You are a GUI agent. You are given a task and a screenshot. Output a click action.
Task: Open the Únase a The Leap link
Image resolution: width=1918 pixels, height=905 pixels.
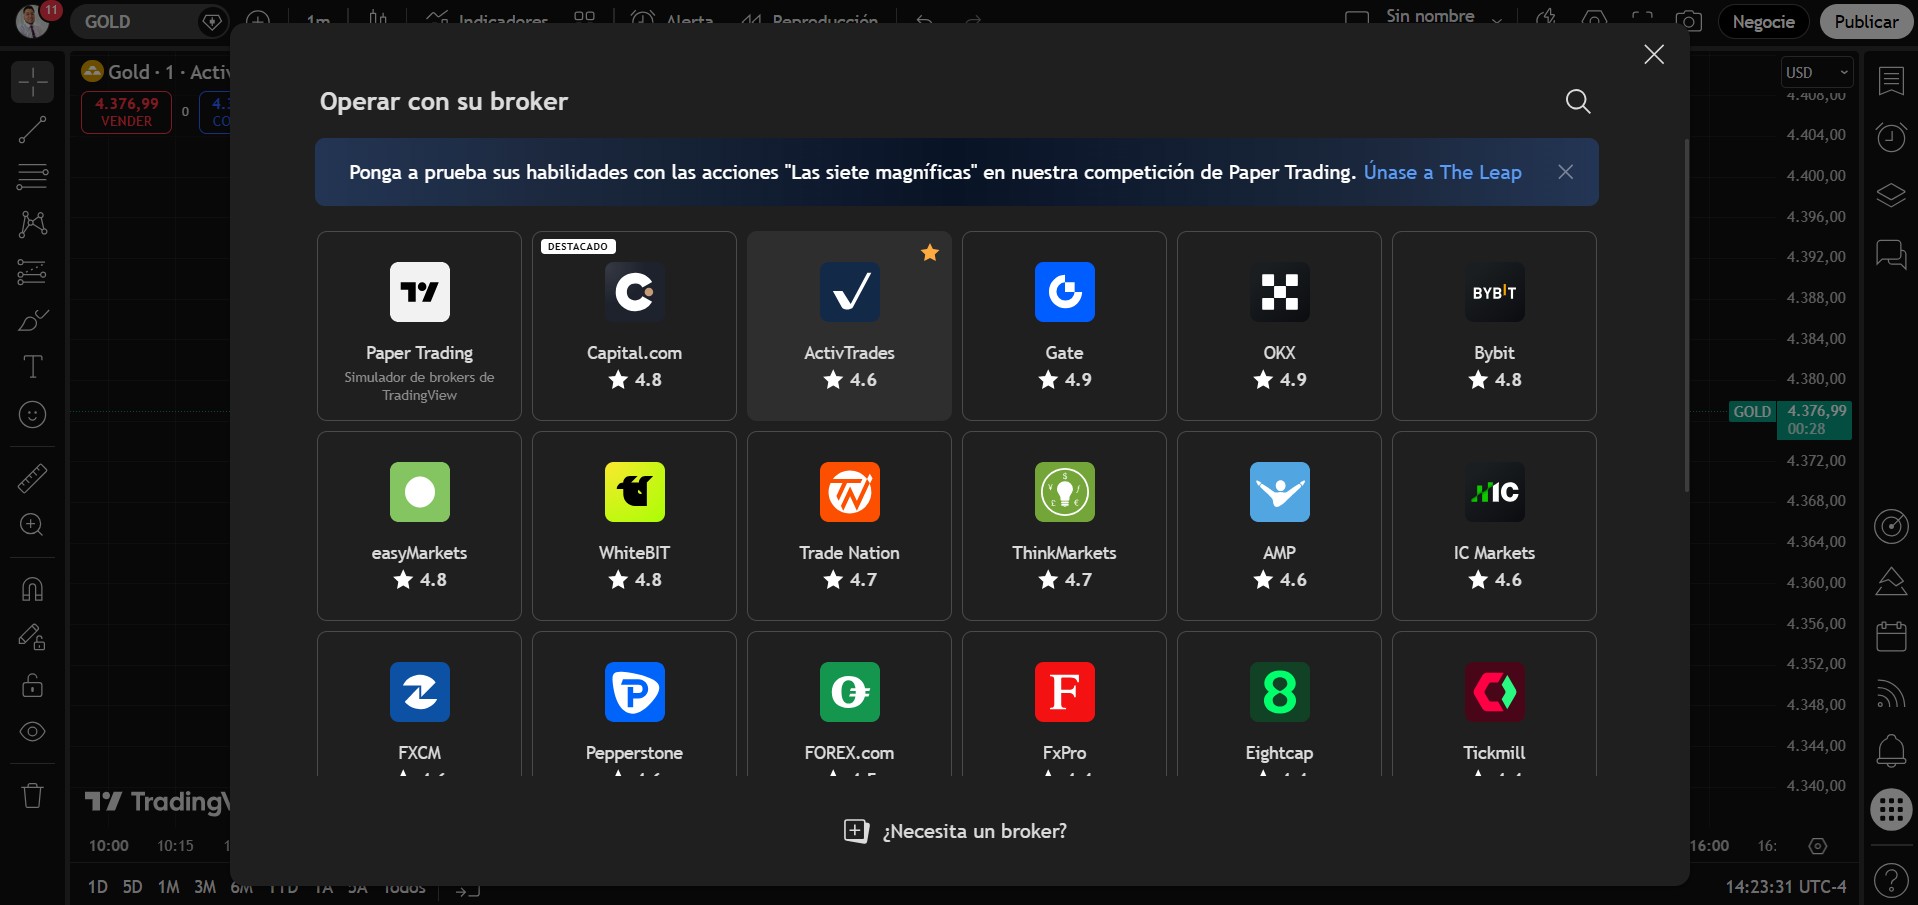click(1443, 172)
